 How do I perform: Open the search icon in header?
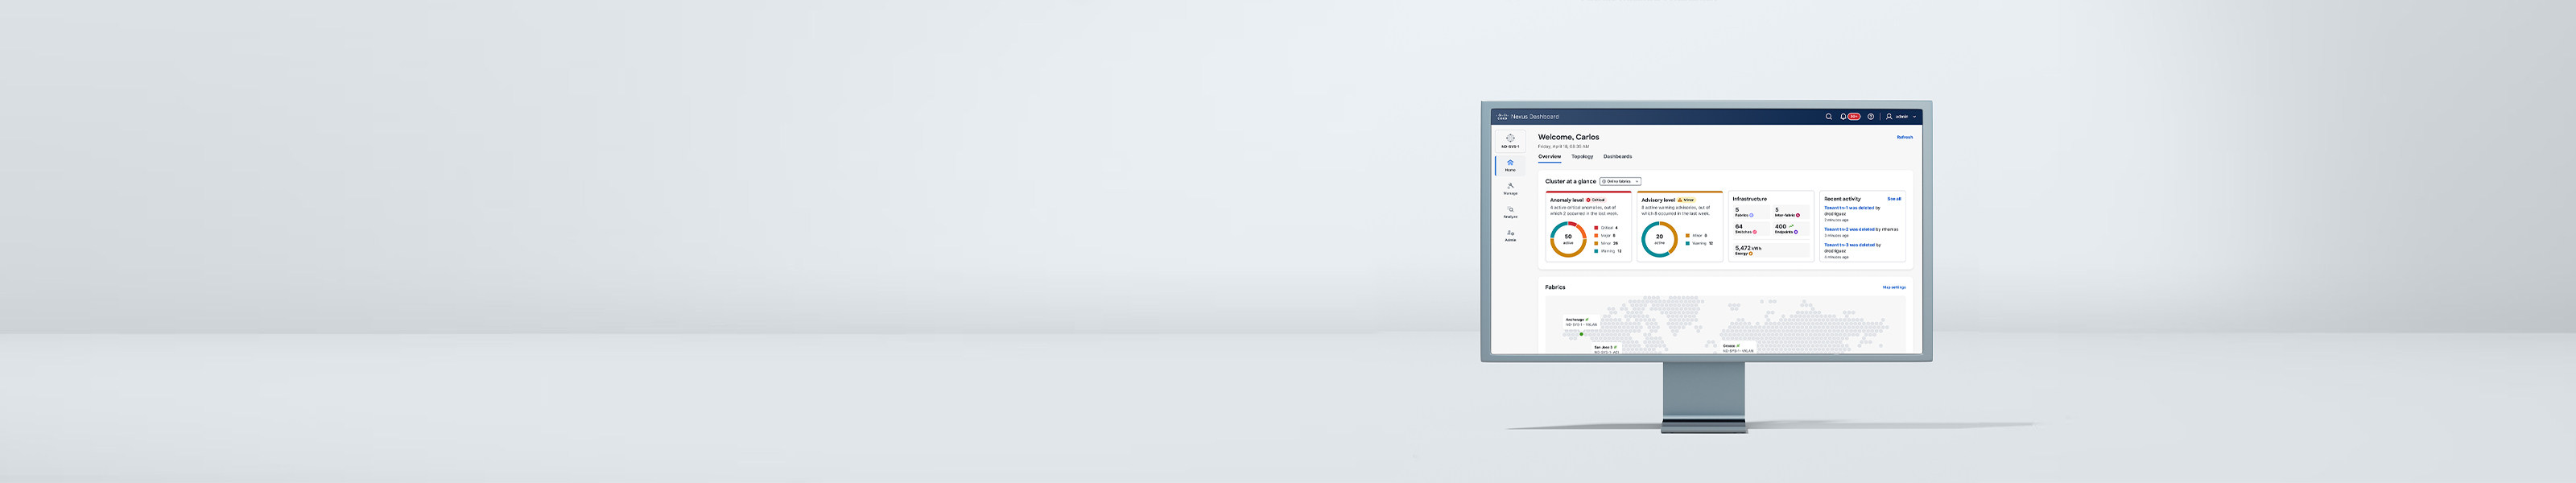coord(1829,117)
